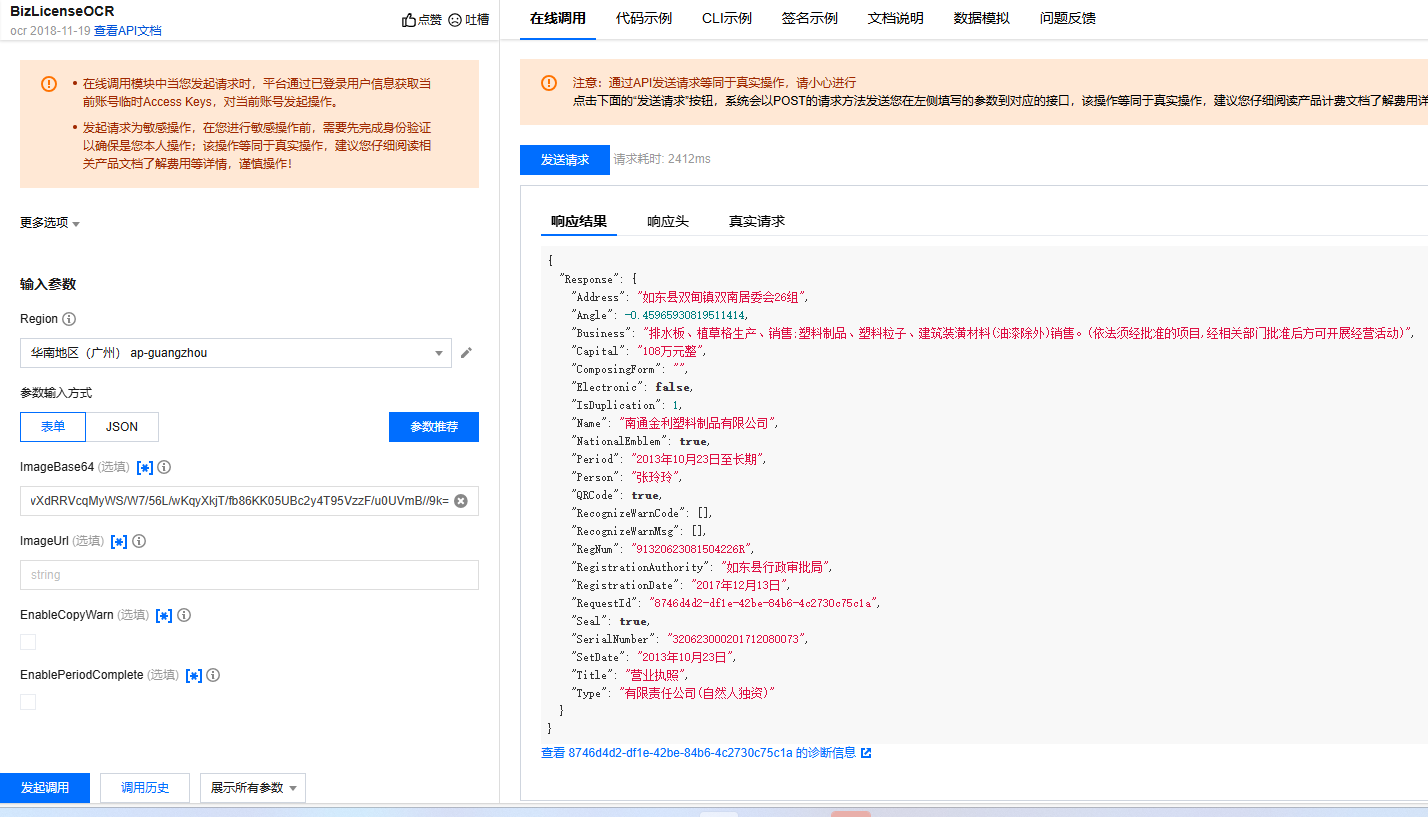This screenshot has width=1428, height=817.
Task: Click the [*] variable icon next to ImageBase64
Action: tap(145, 467)
